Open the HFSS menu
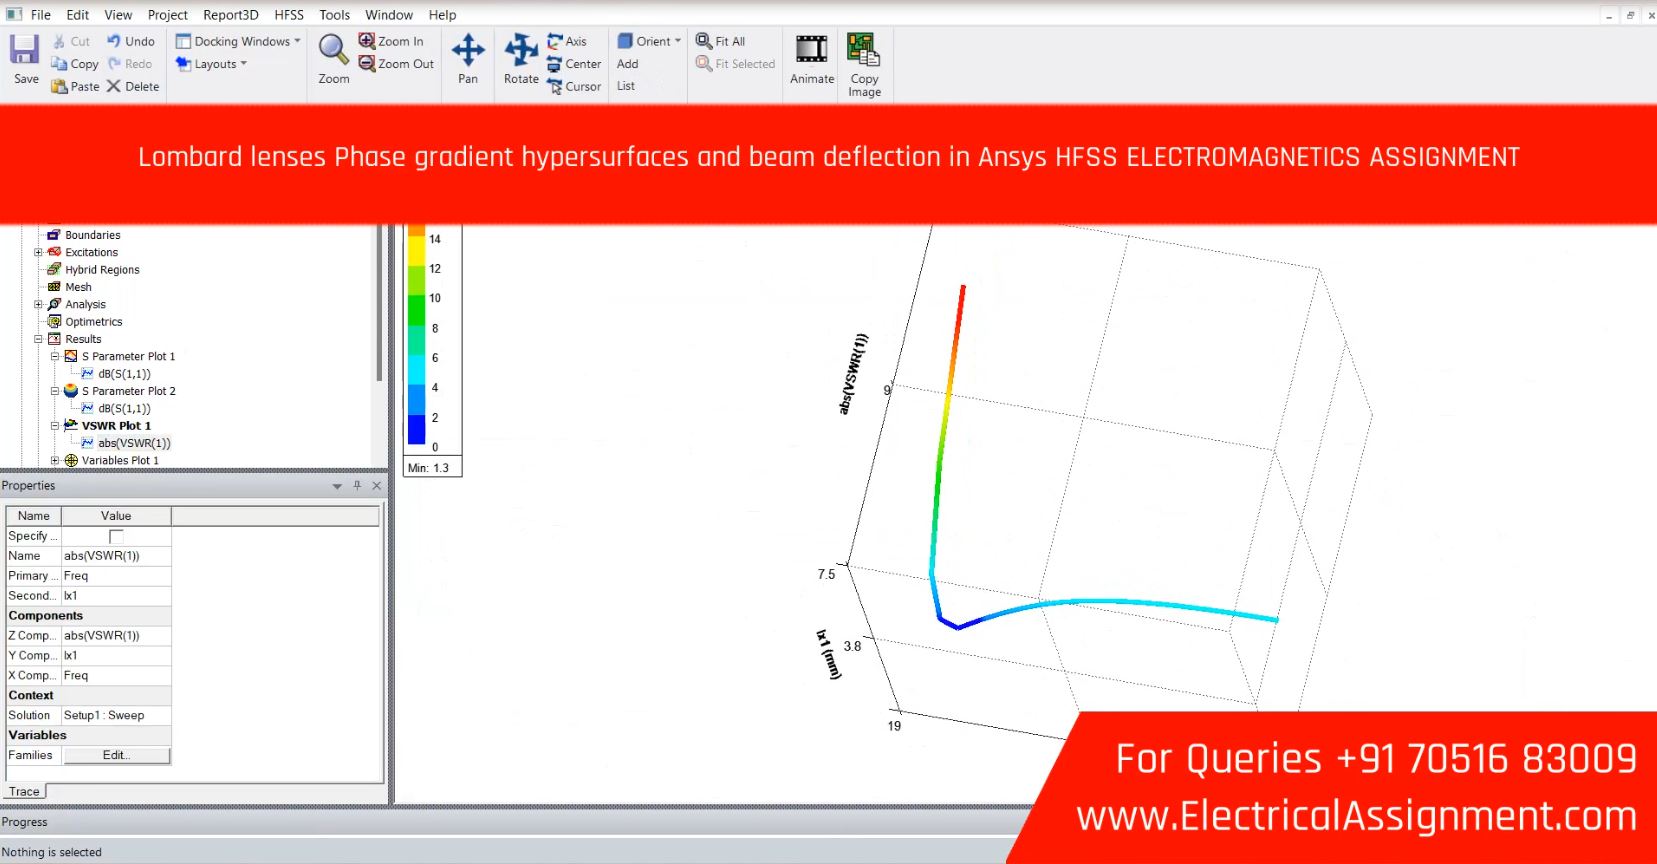1657x864 pixels. [288, 15]
